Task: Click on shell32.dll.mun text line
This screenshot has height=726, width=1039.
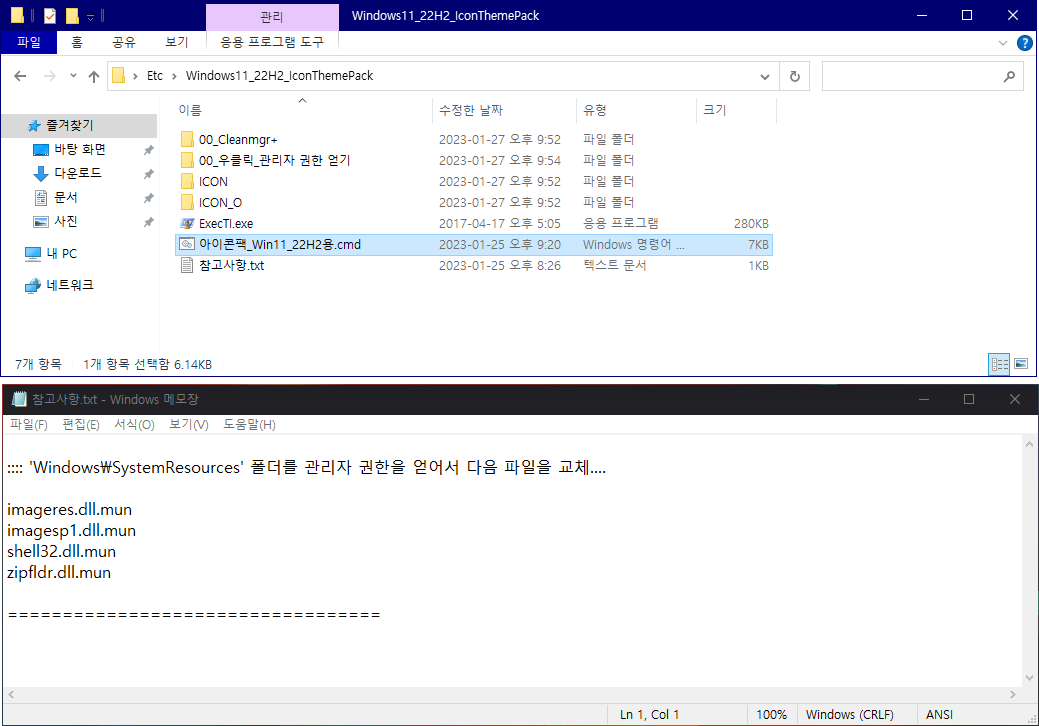Action: point(62,552)
